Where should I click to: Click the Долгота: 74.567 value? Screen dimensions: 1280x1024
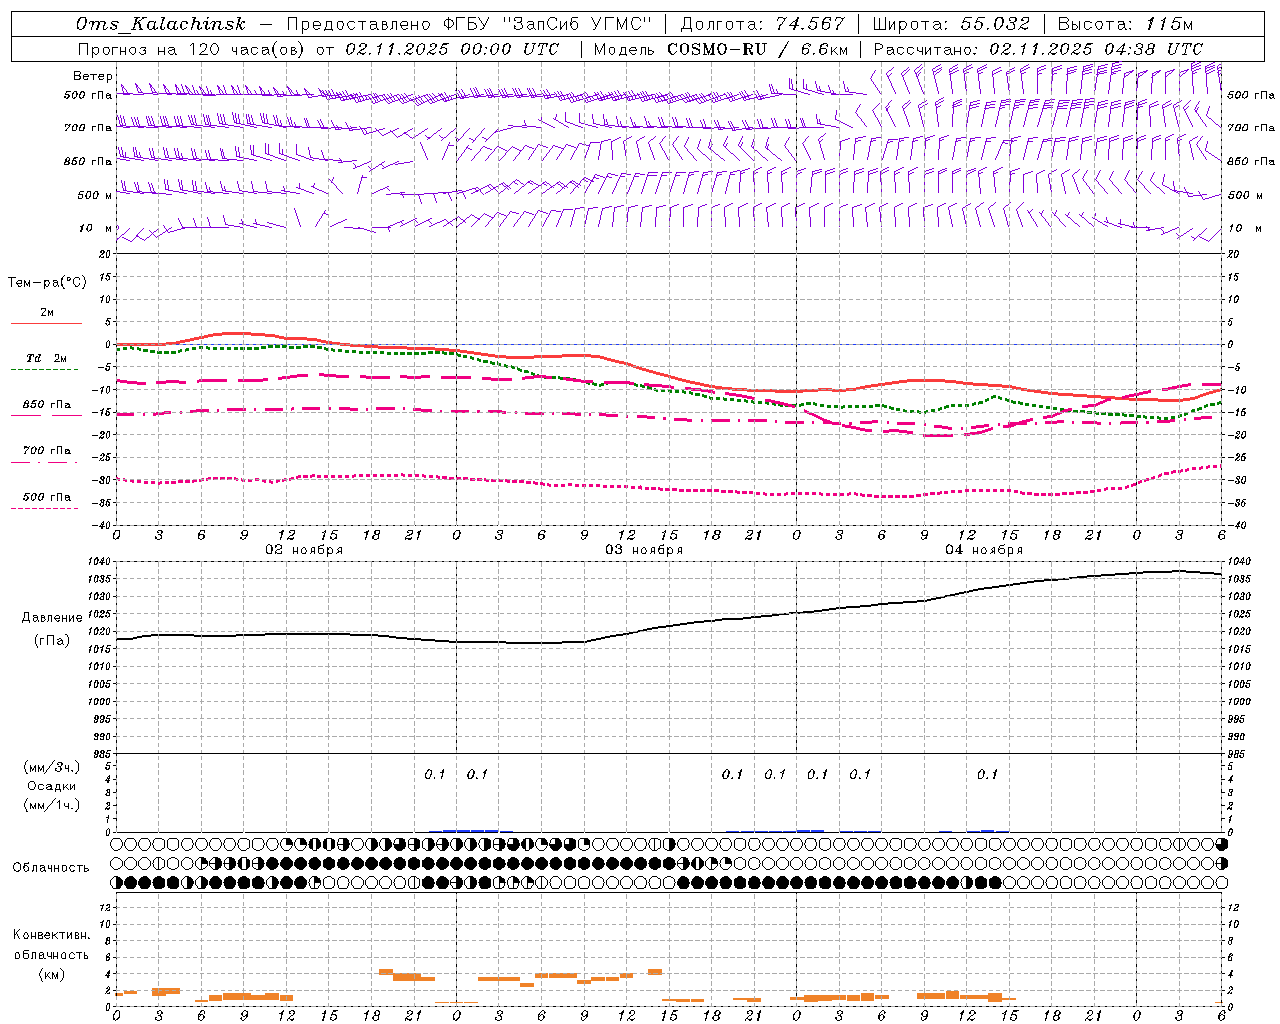coord(762,24)
